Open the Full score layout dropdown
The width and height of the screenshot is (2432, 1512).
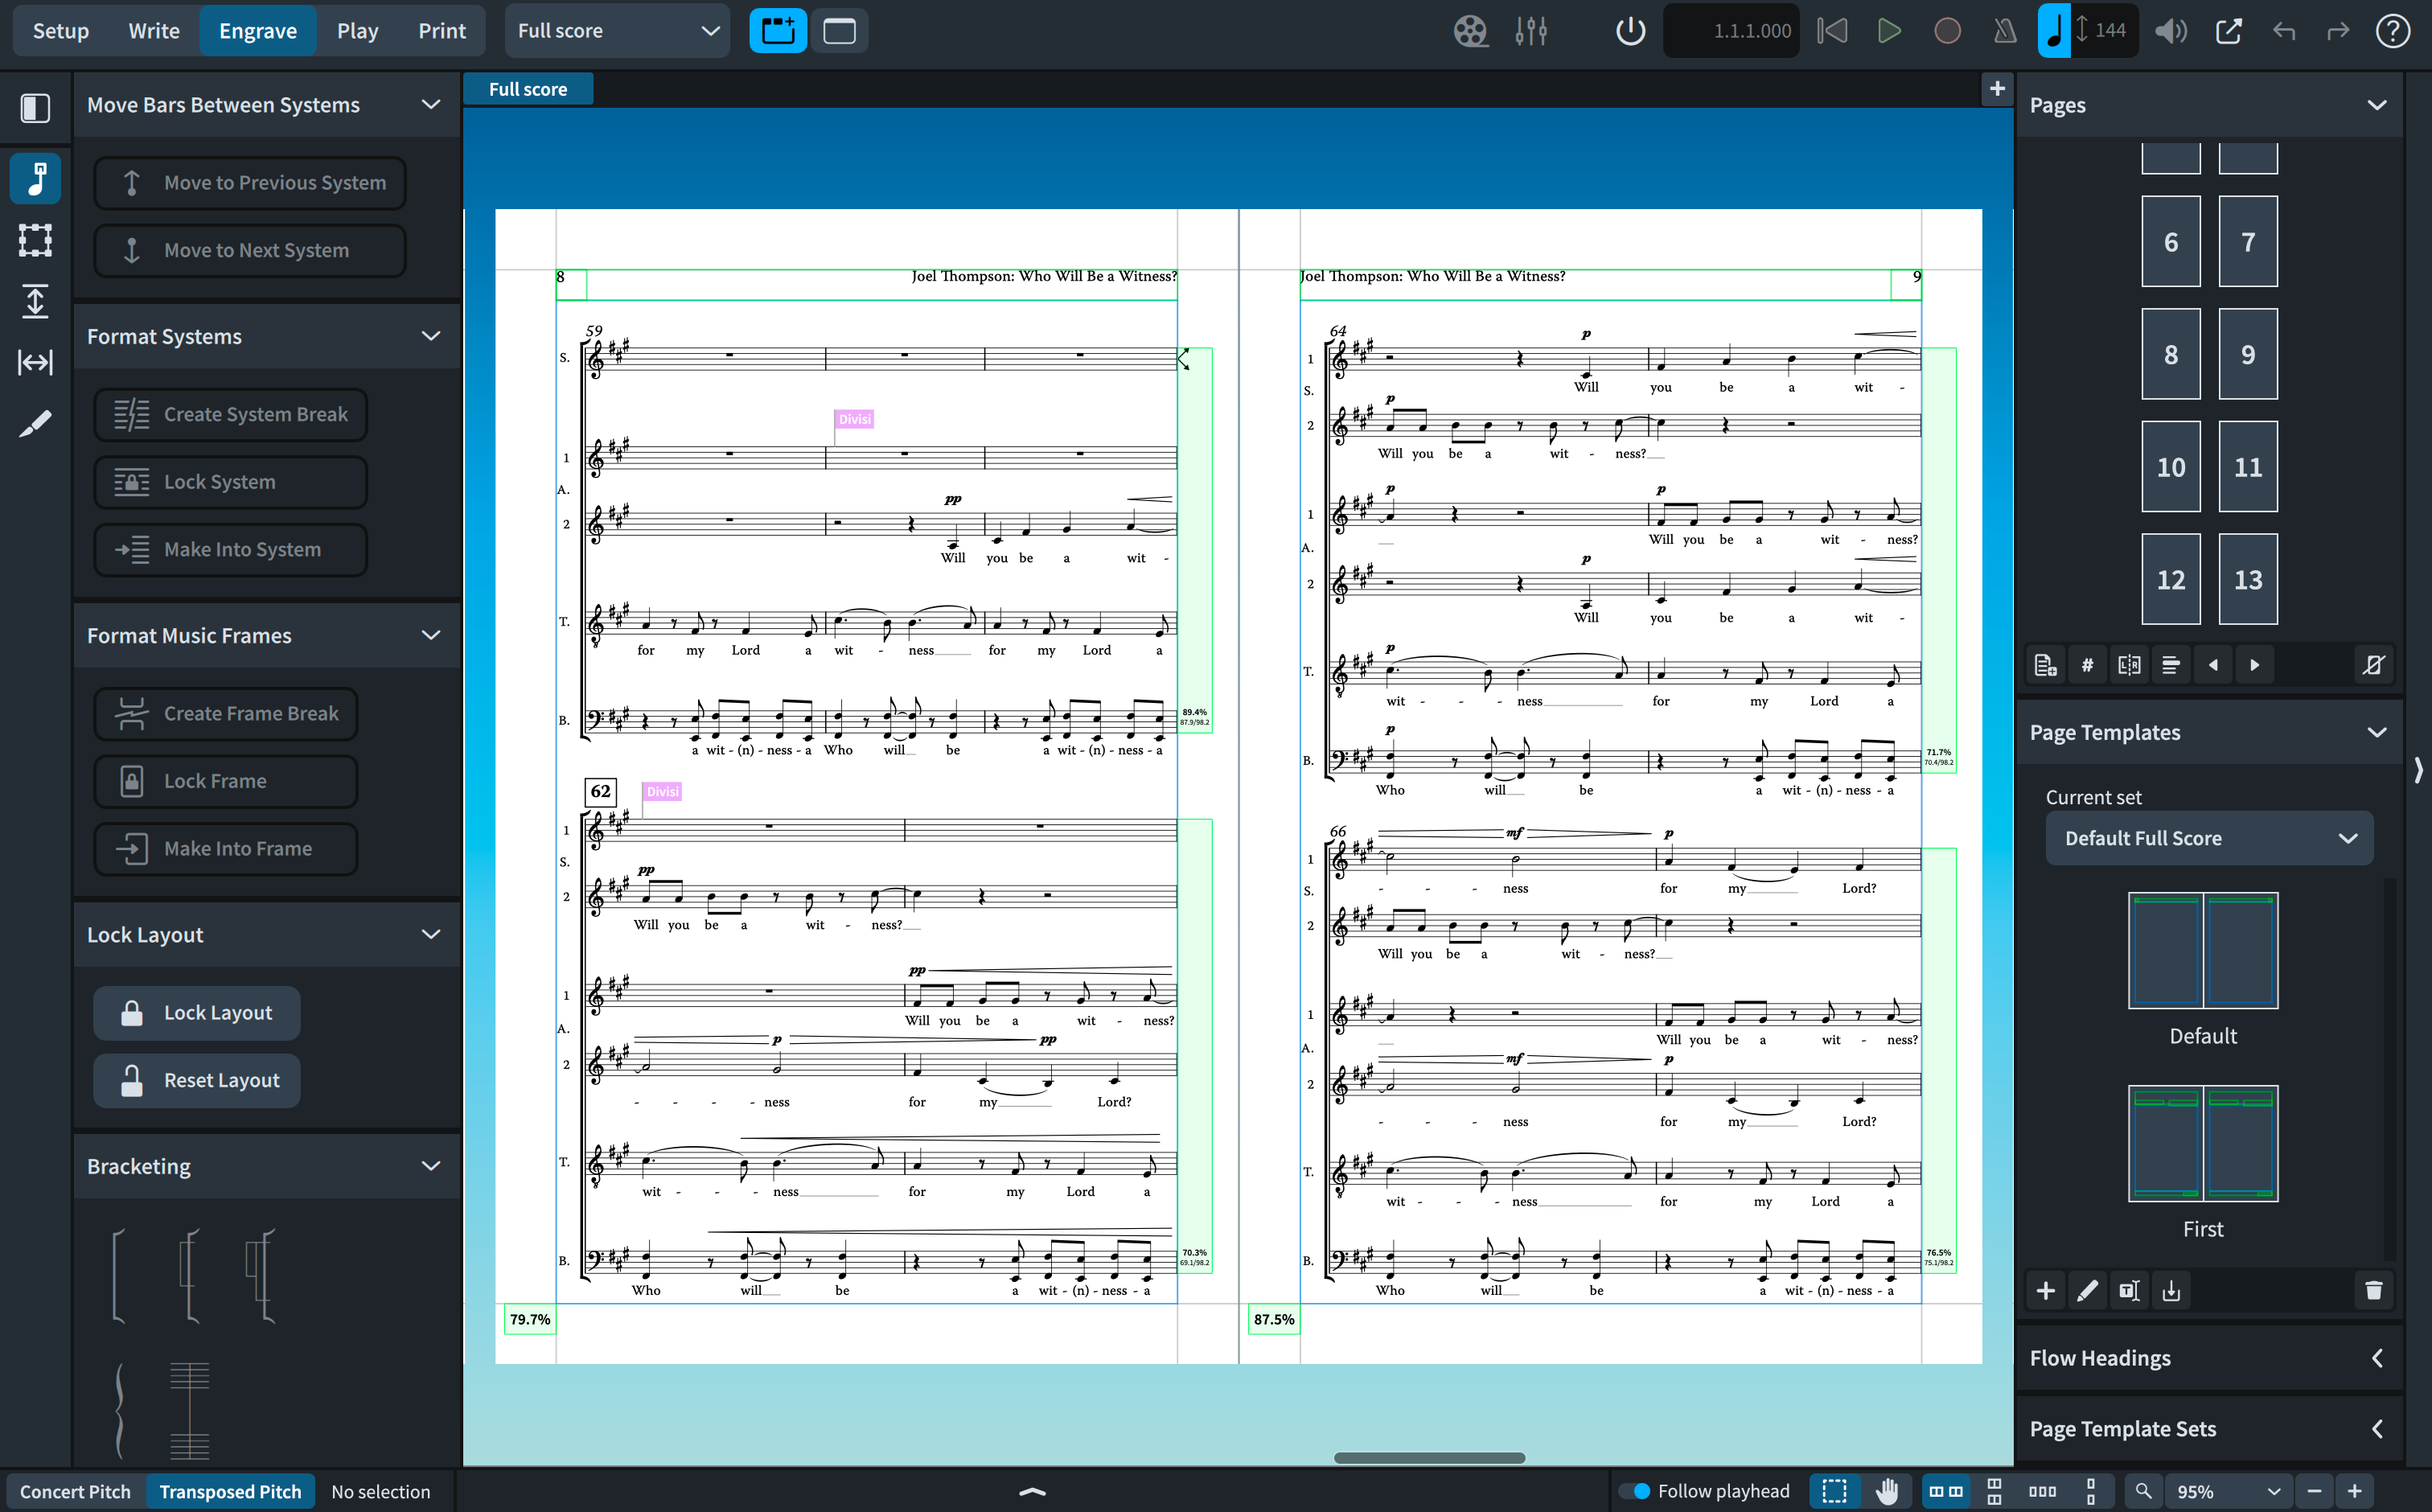(618, 31)
